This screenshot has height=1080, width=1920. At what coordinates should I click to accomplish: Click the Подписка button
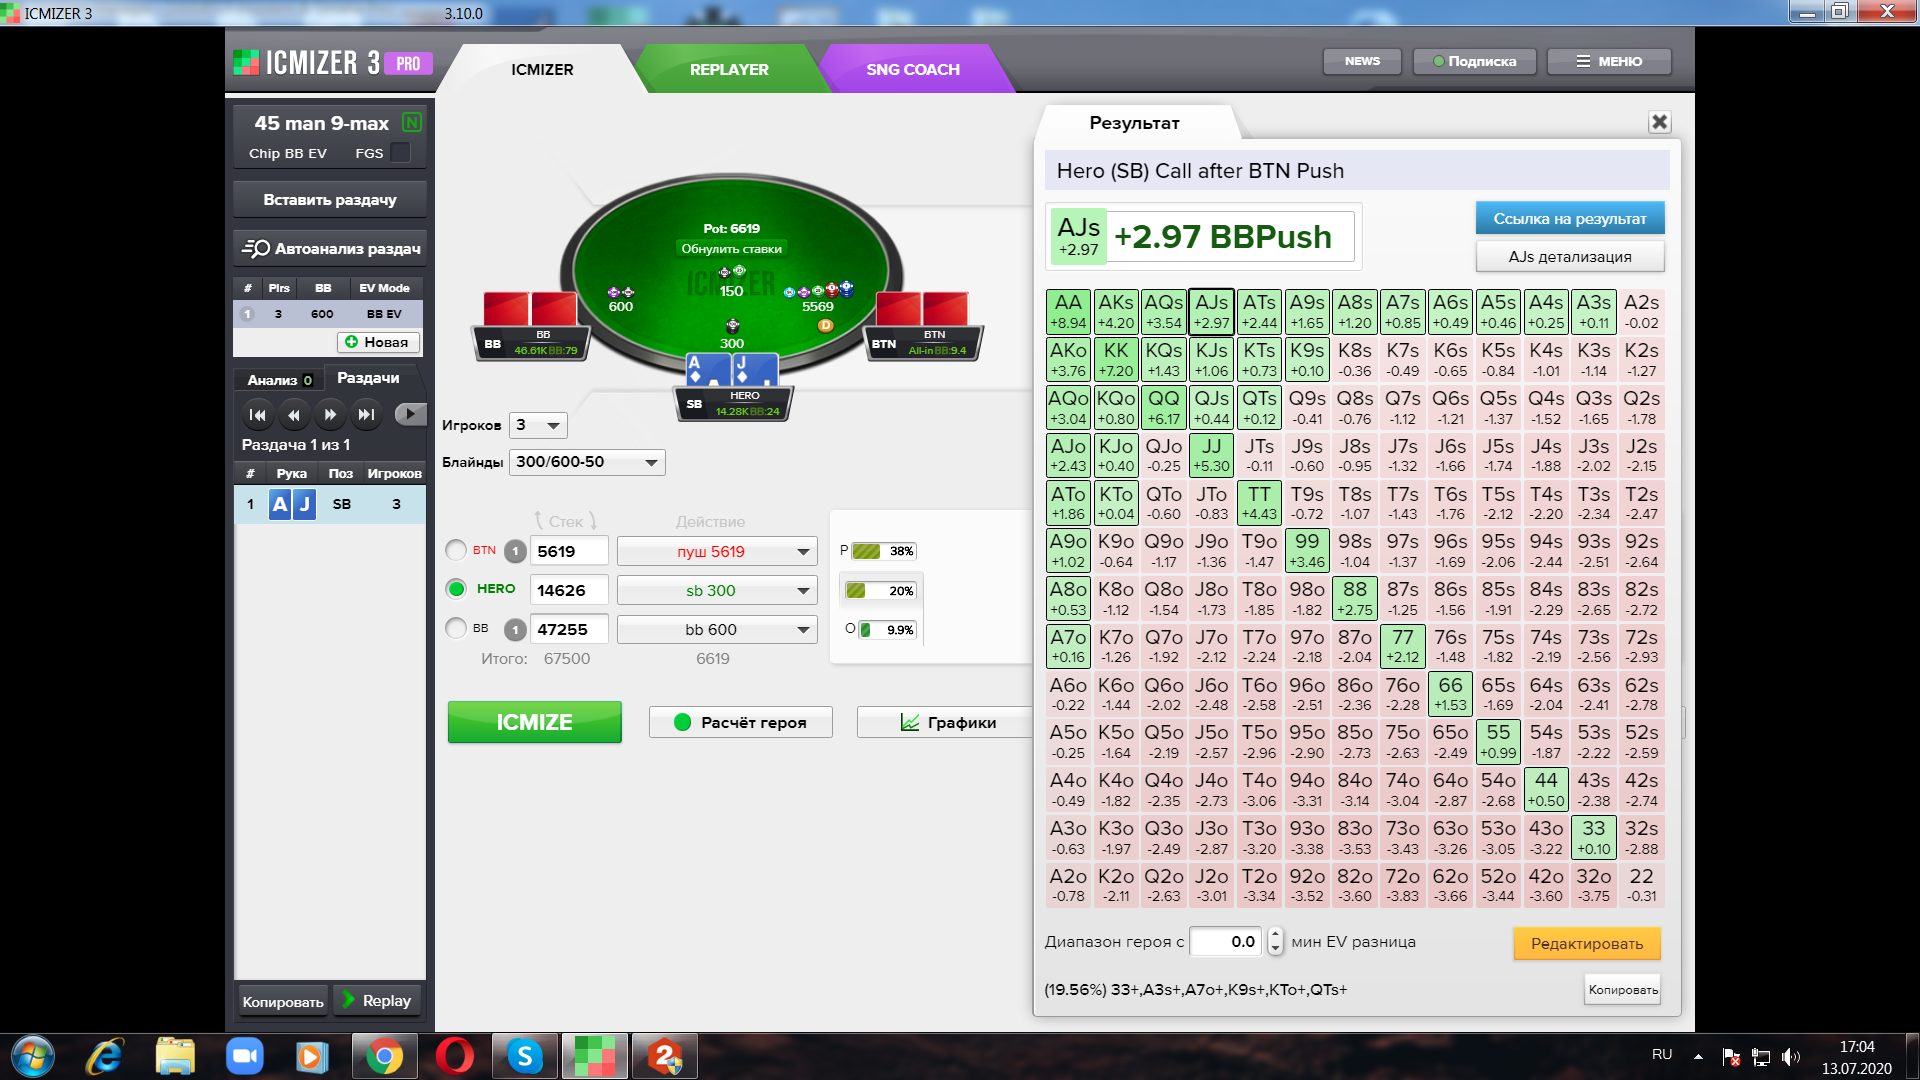(x=1475, y=61)
